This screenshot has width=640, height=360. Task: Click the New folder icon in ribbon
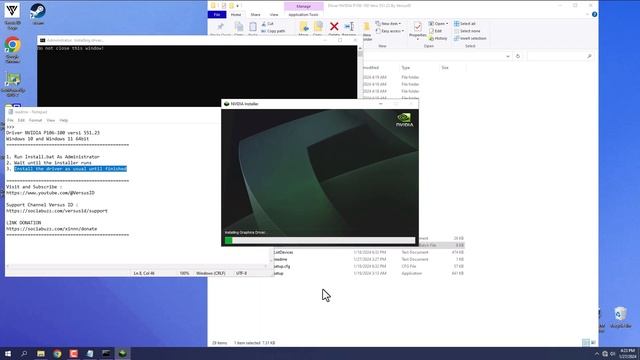click(x=367, y=27)
